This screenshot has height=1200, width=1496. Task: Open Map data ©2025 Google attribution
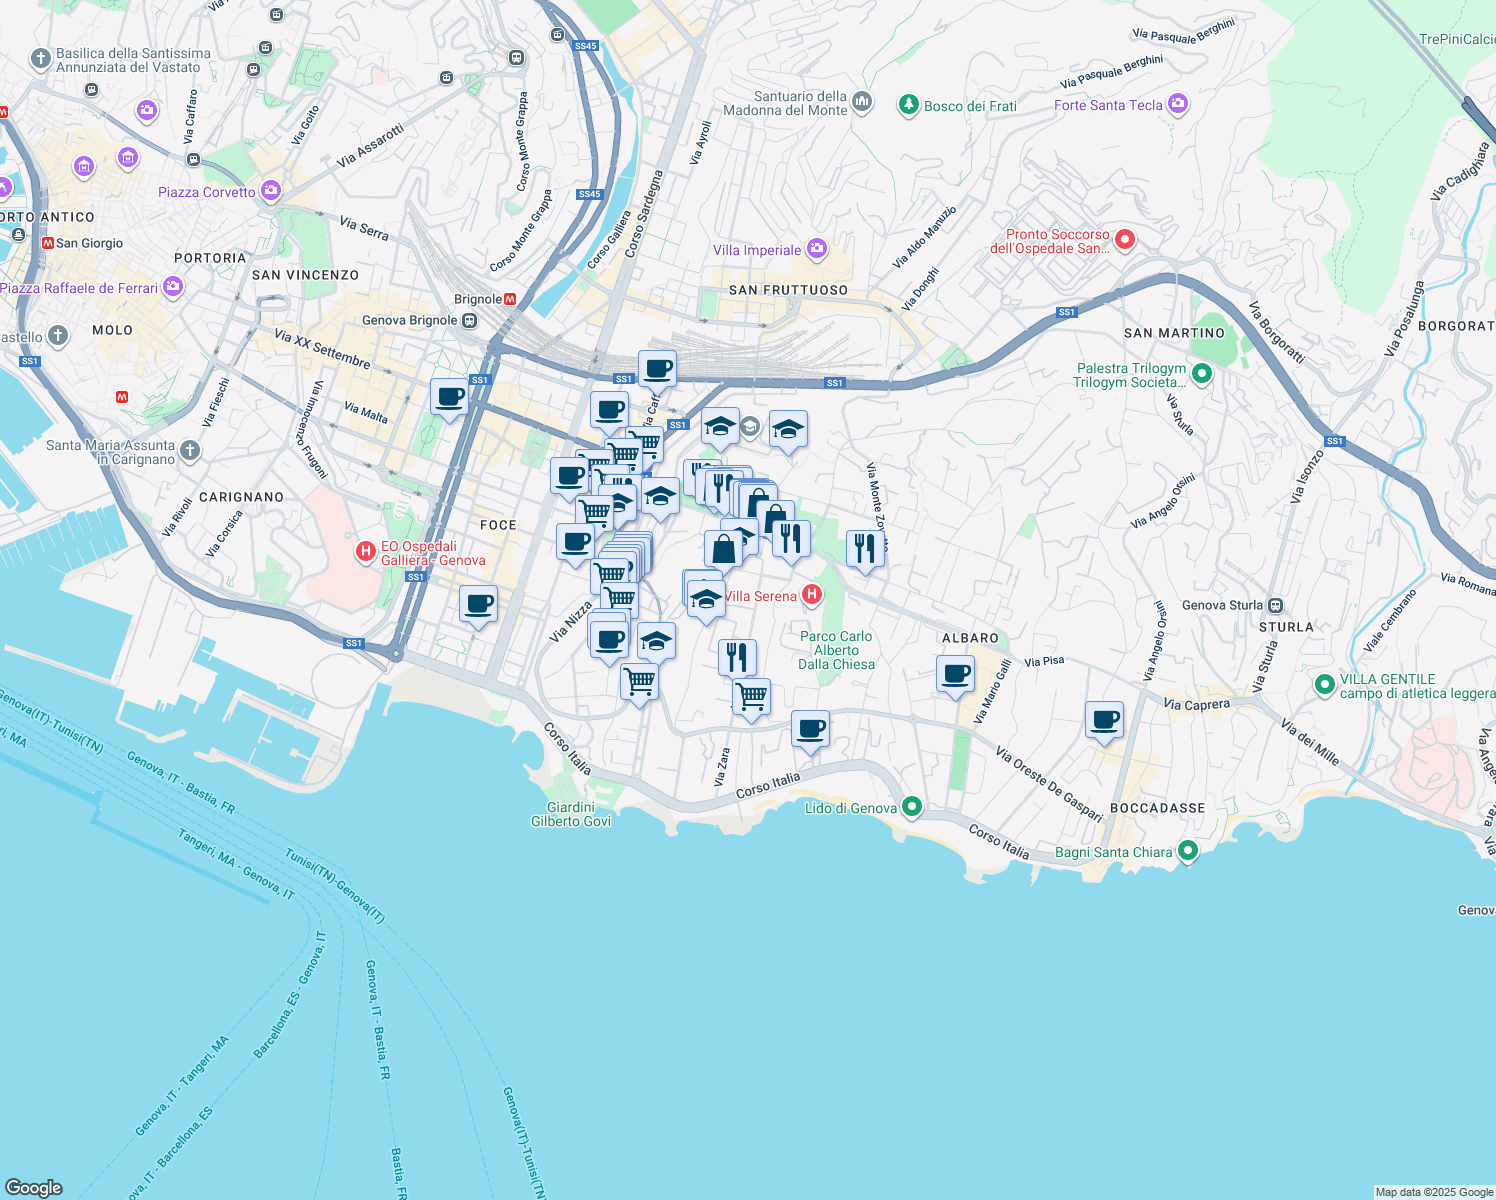click(x=1434, y=1192)
